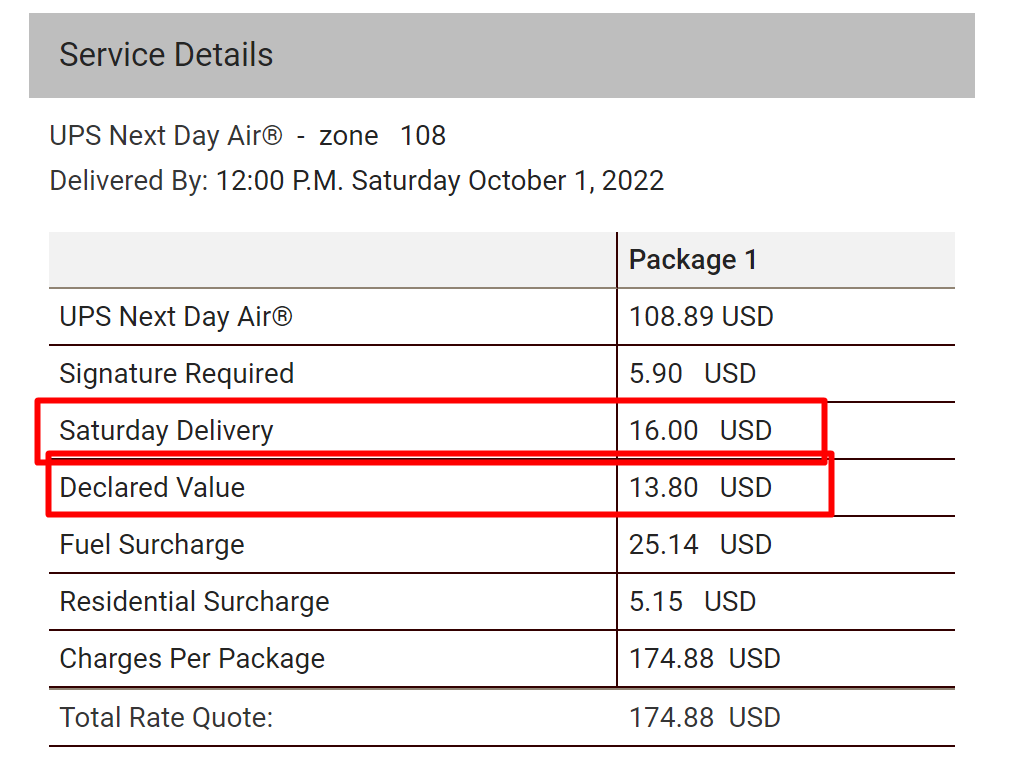1017x766 pixels.
Task: Select the Signature Required row label
Action: (x=176, y=374)
